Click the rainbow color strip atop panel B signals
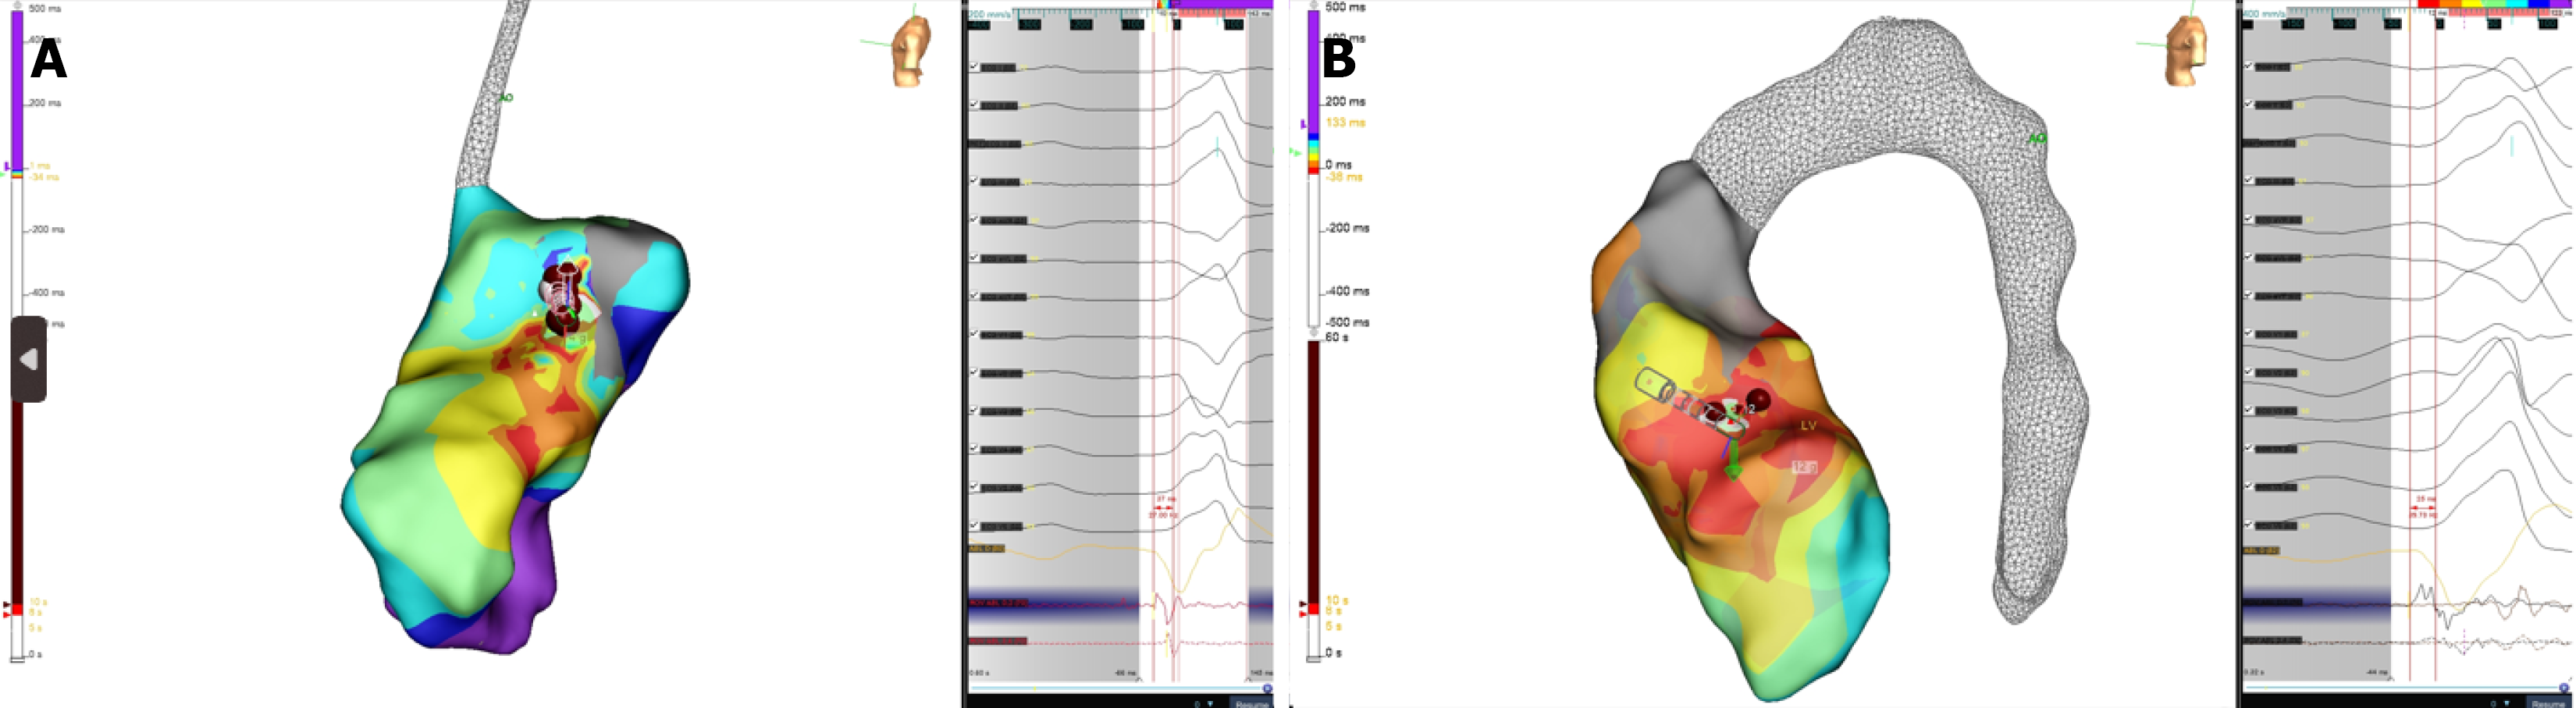 click(2490, 4)
